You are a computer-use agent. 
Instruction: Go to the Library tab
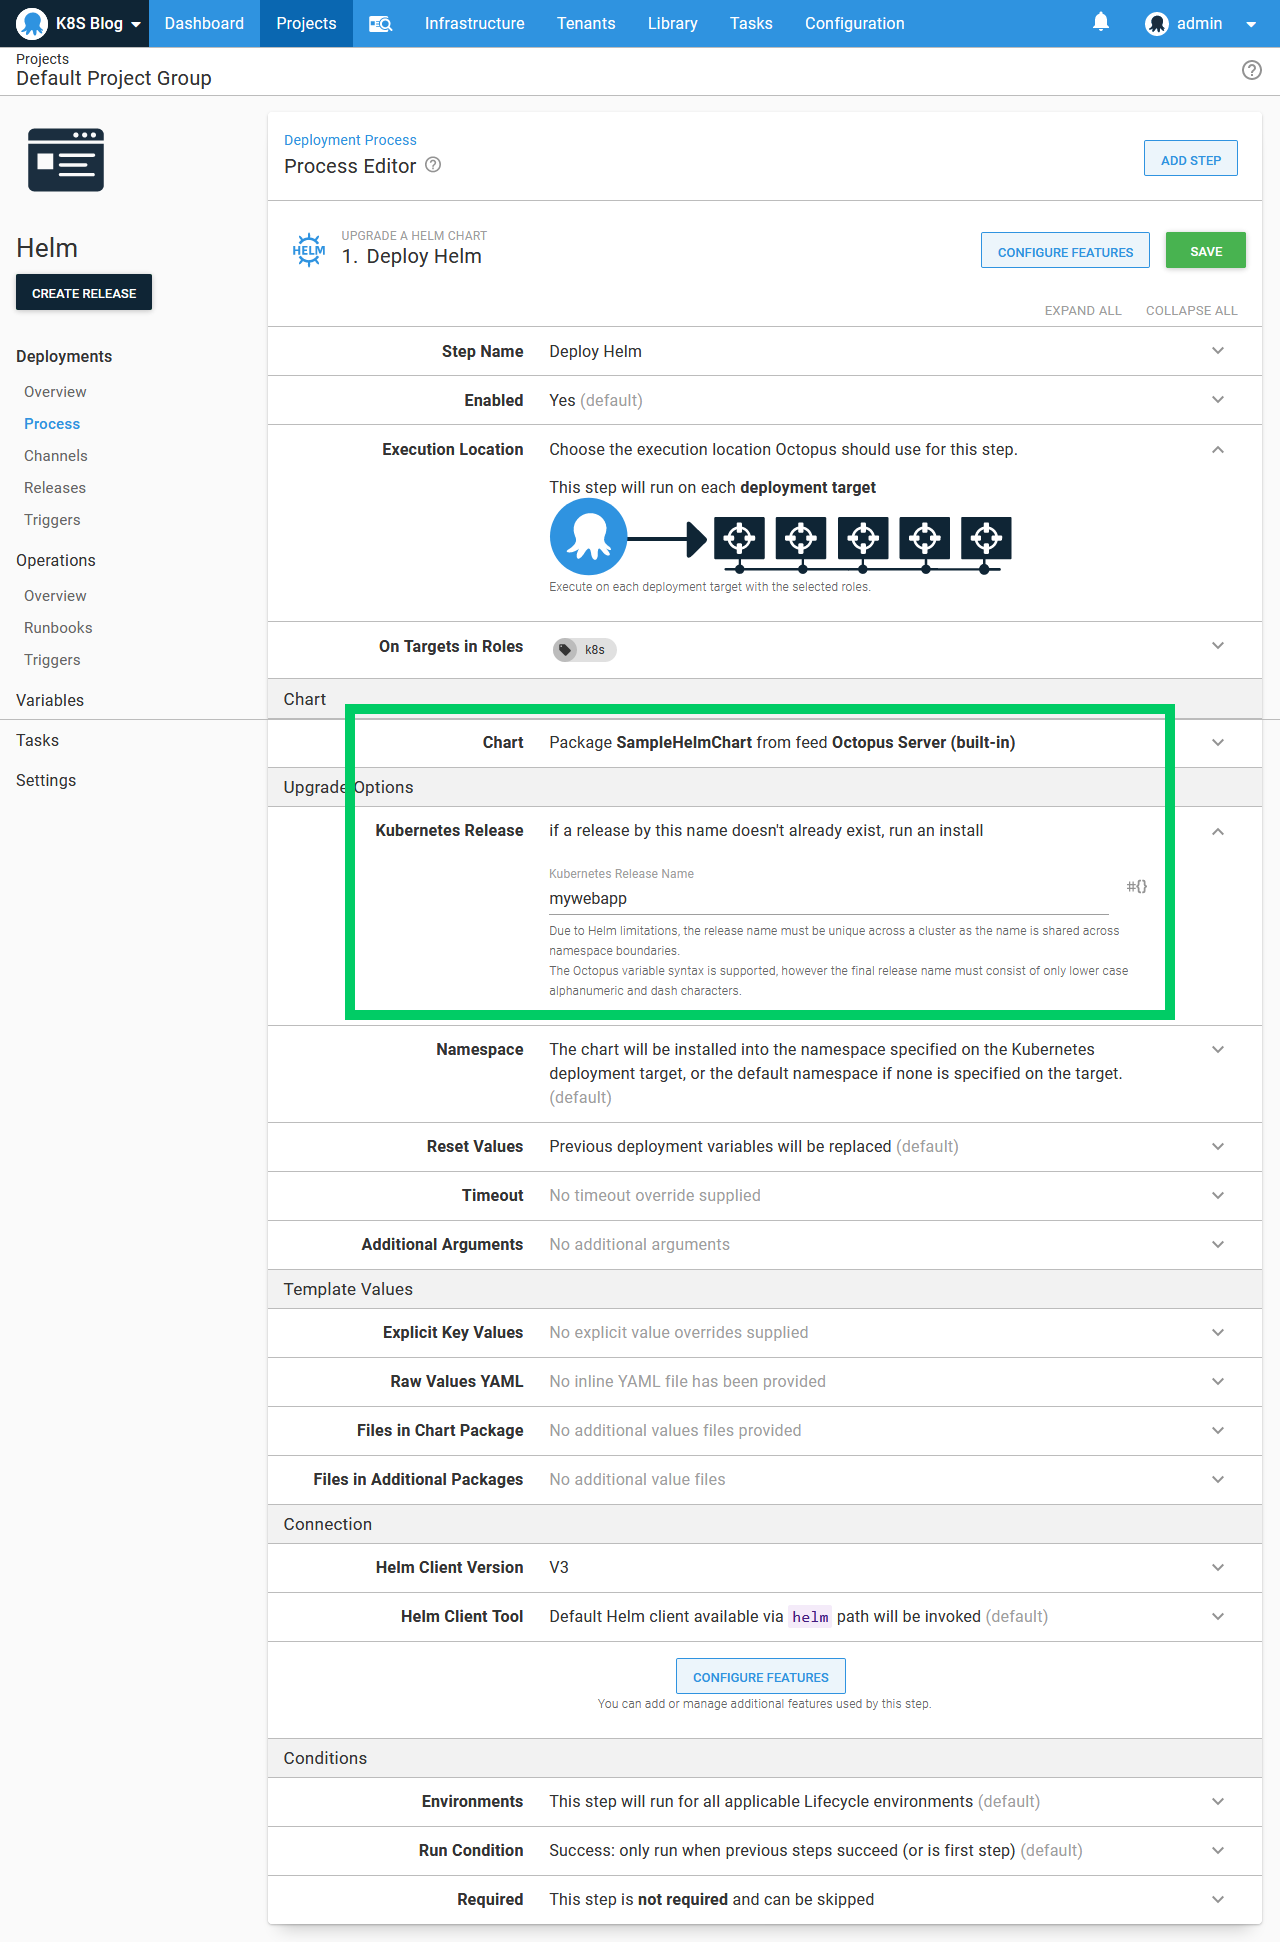pos(672,24)
